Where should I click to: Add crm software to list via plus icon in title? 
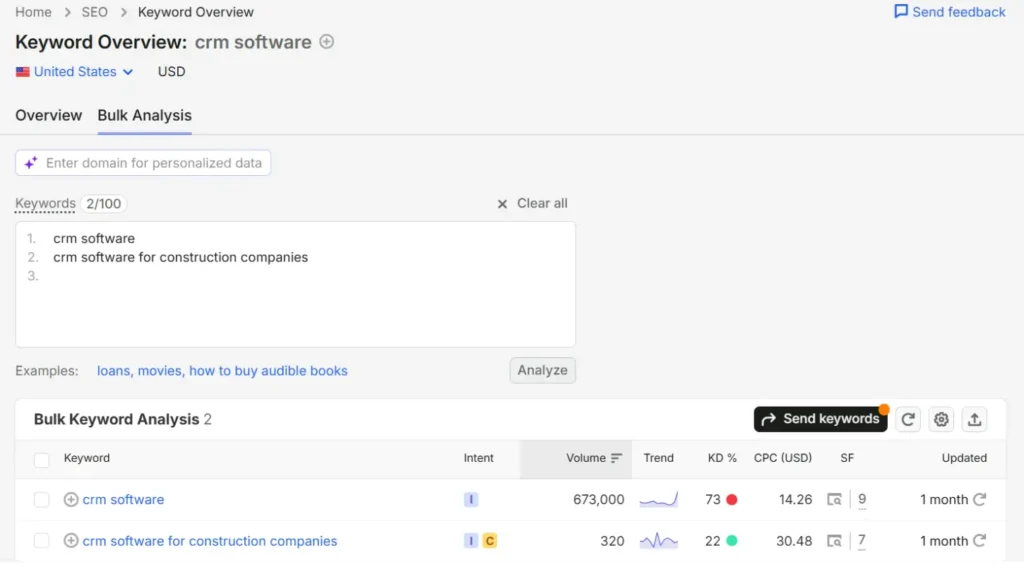coord(327,42)
